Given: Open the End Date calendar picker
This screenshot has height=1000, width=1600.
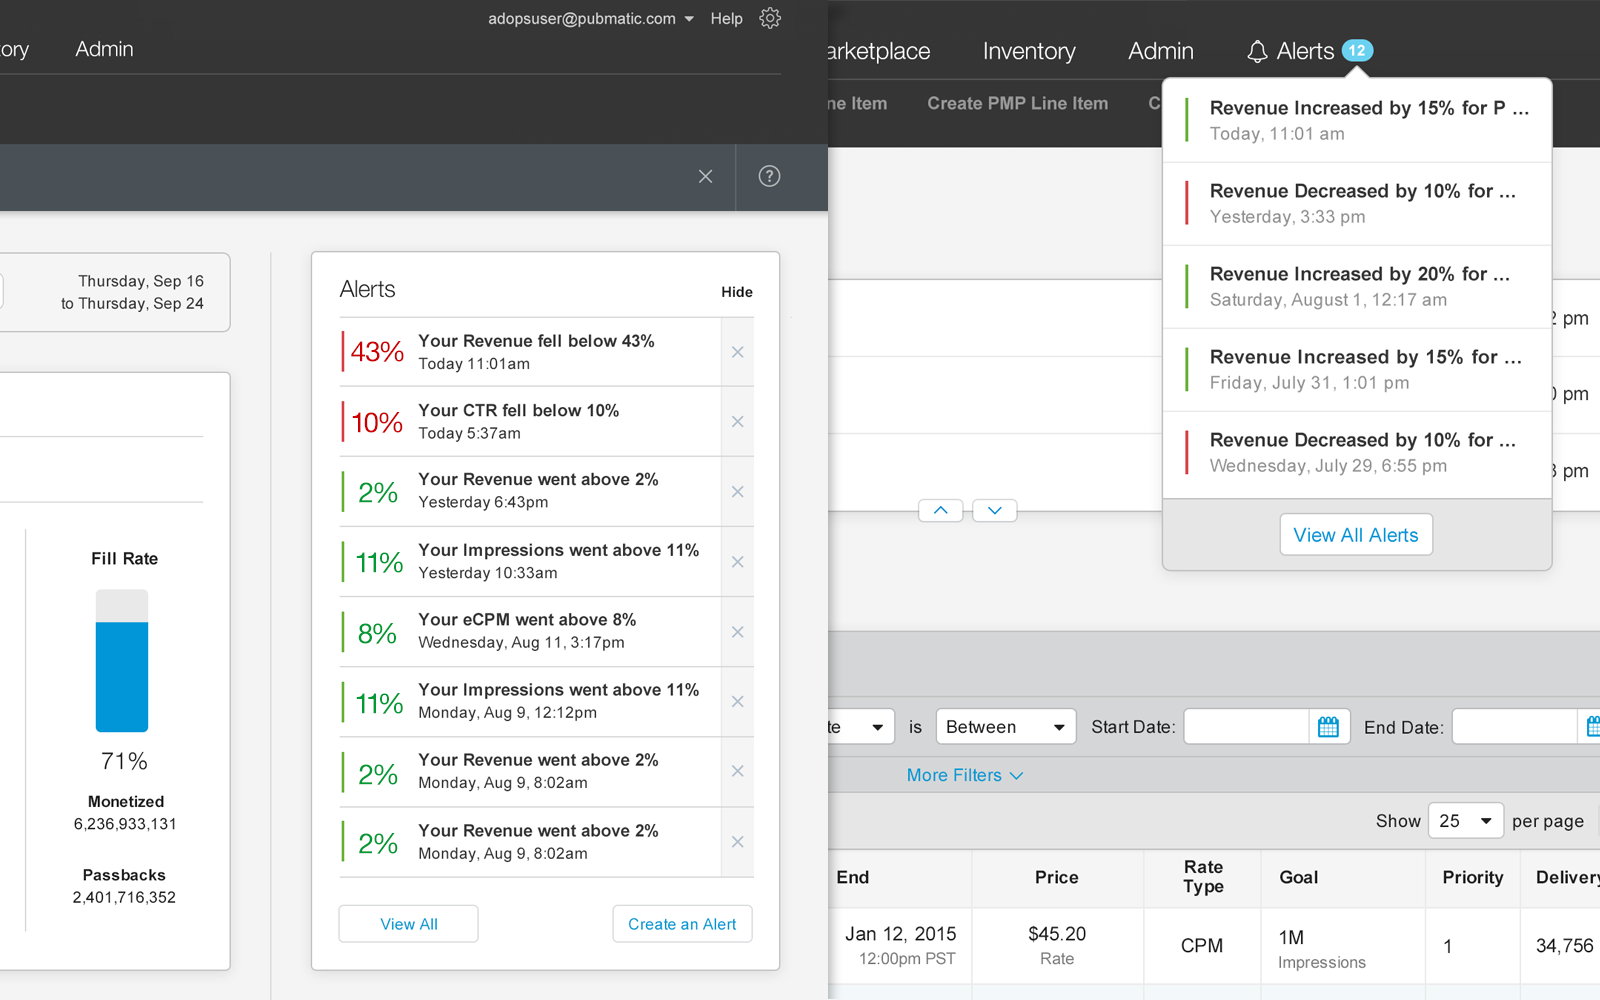Looking at the screenshot, I should [1593, 726].
